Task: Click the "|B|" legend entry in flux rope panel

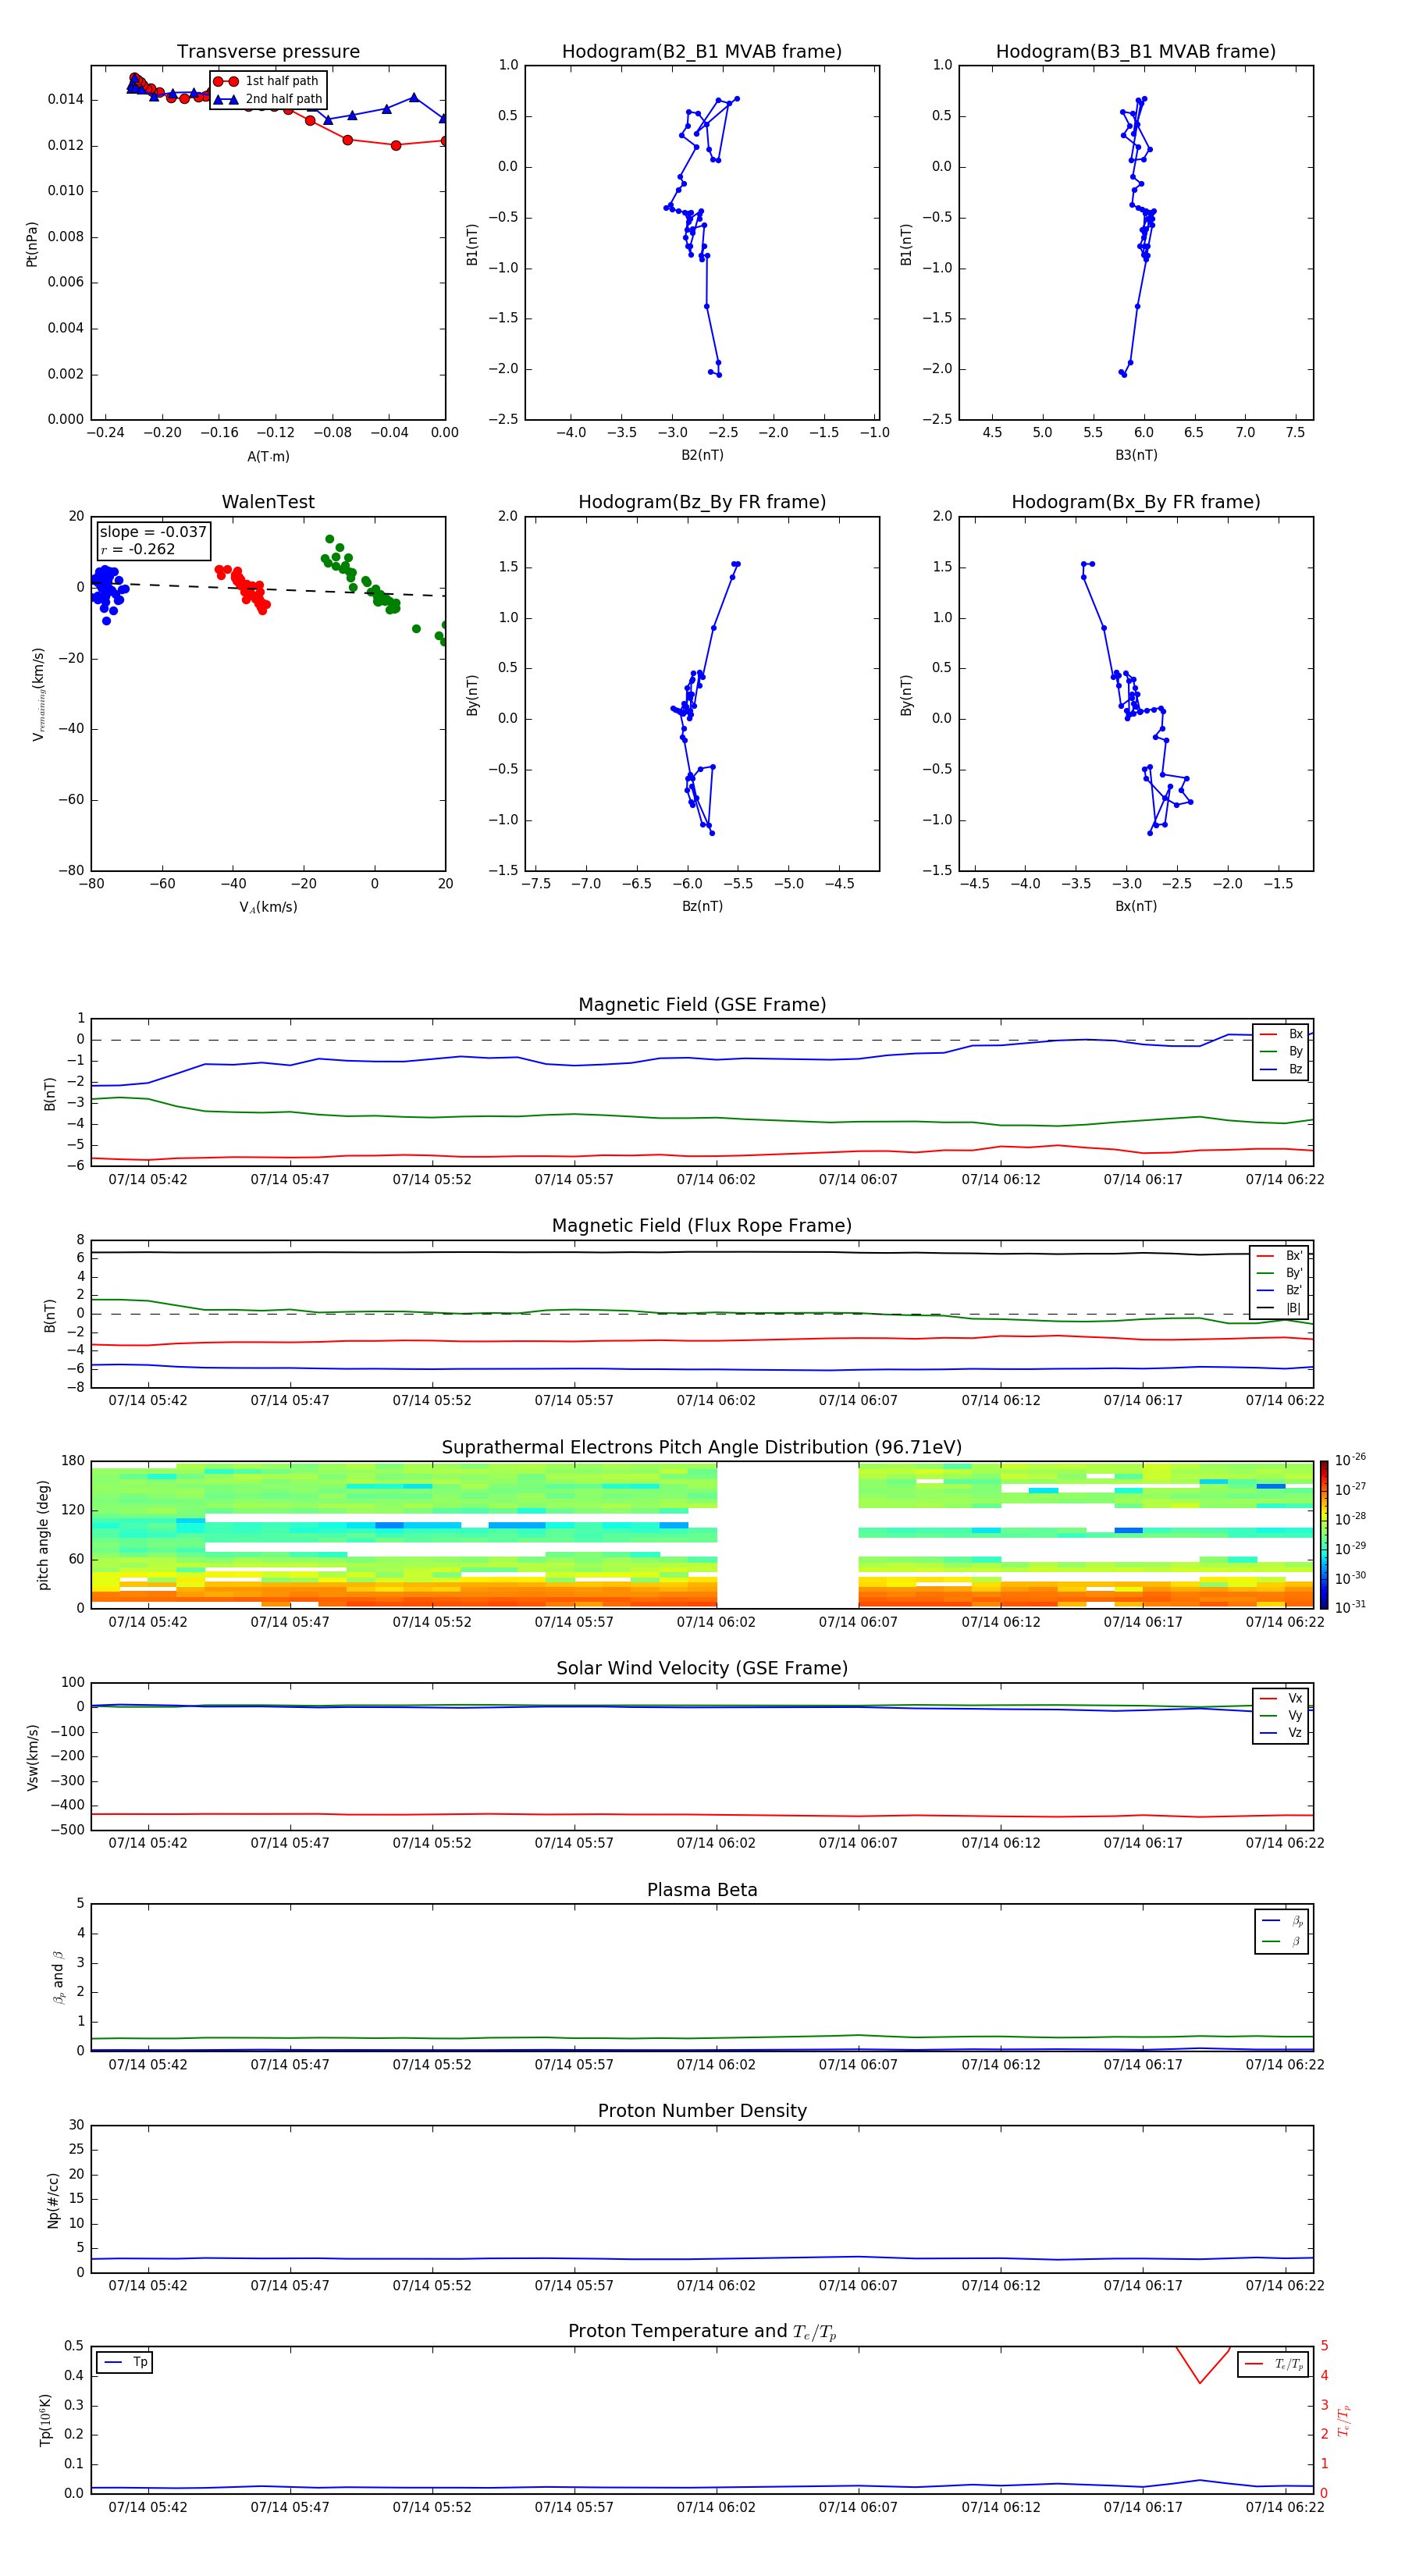Action: pyautogui.click(x=1280, y=1308)
